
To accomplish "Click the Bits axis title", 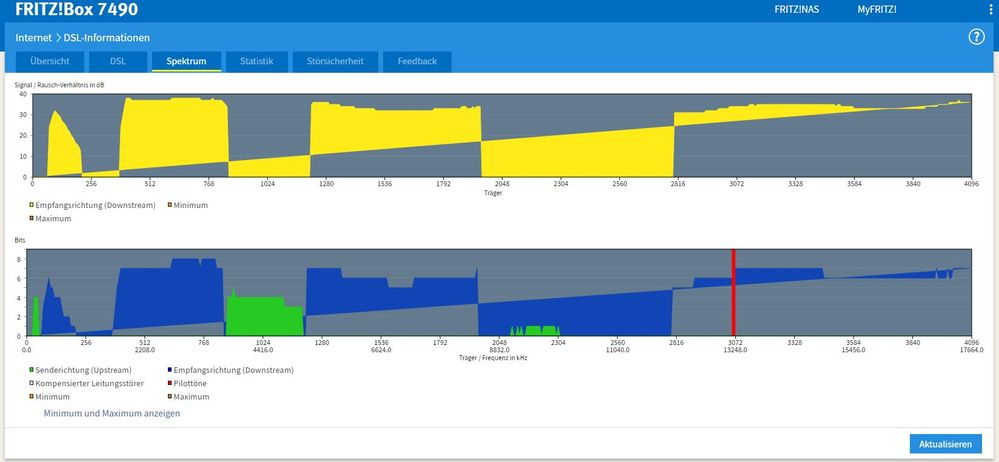I will click(20, 241).
